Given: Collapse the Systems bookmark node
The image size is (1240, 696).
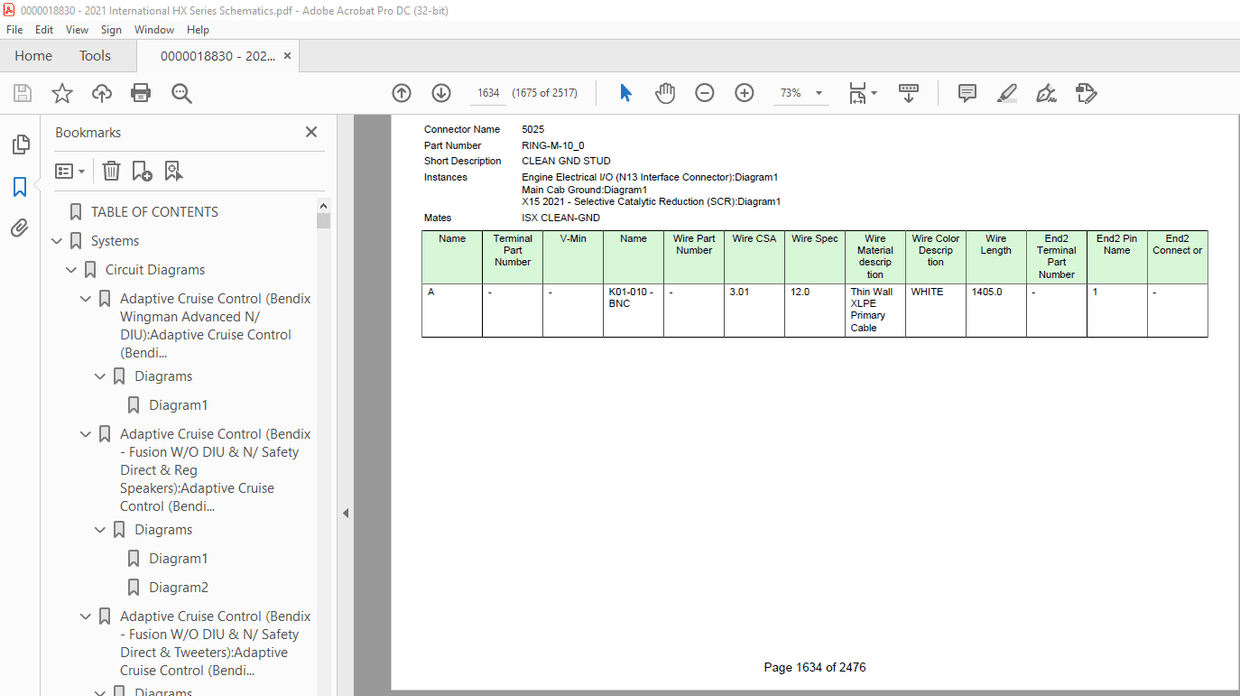Looking at the screenshot, I should 57,241.
